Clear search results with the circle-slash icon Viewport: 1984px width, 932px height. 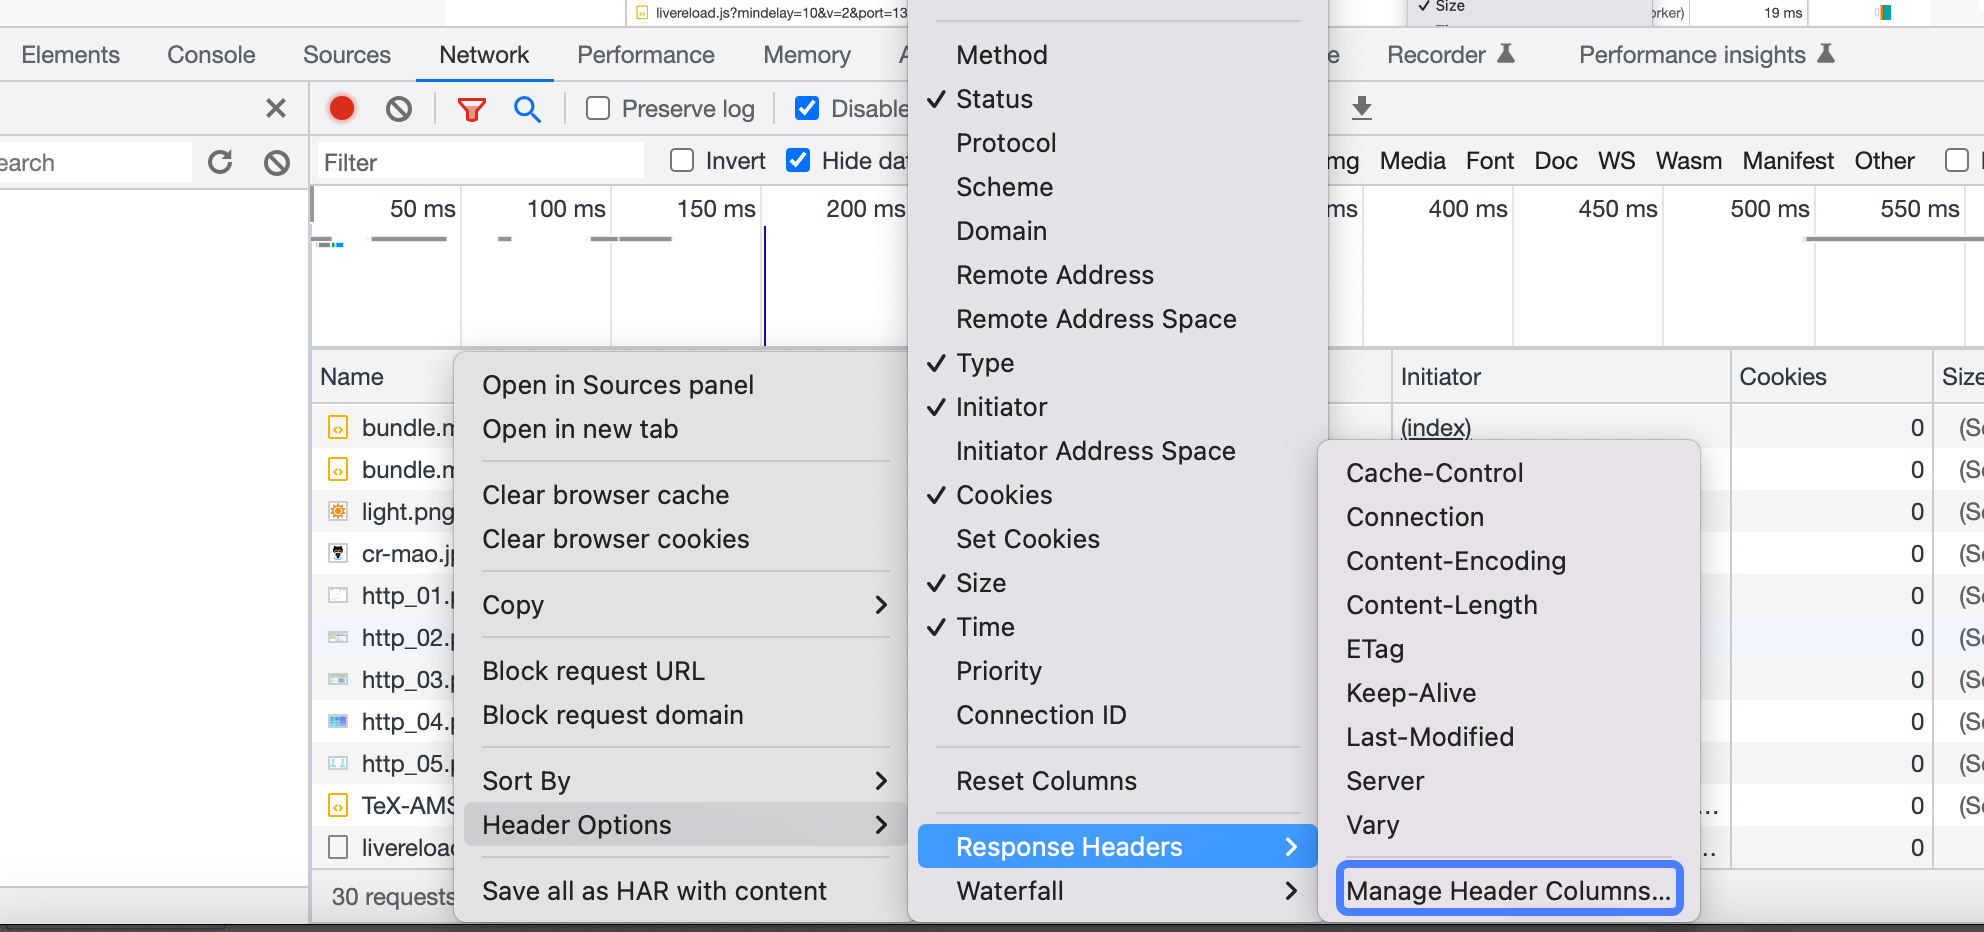click(x=277, y=162)
